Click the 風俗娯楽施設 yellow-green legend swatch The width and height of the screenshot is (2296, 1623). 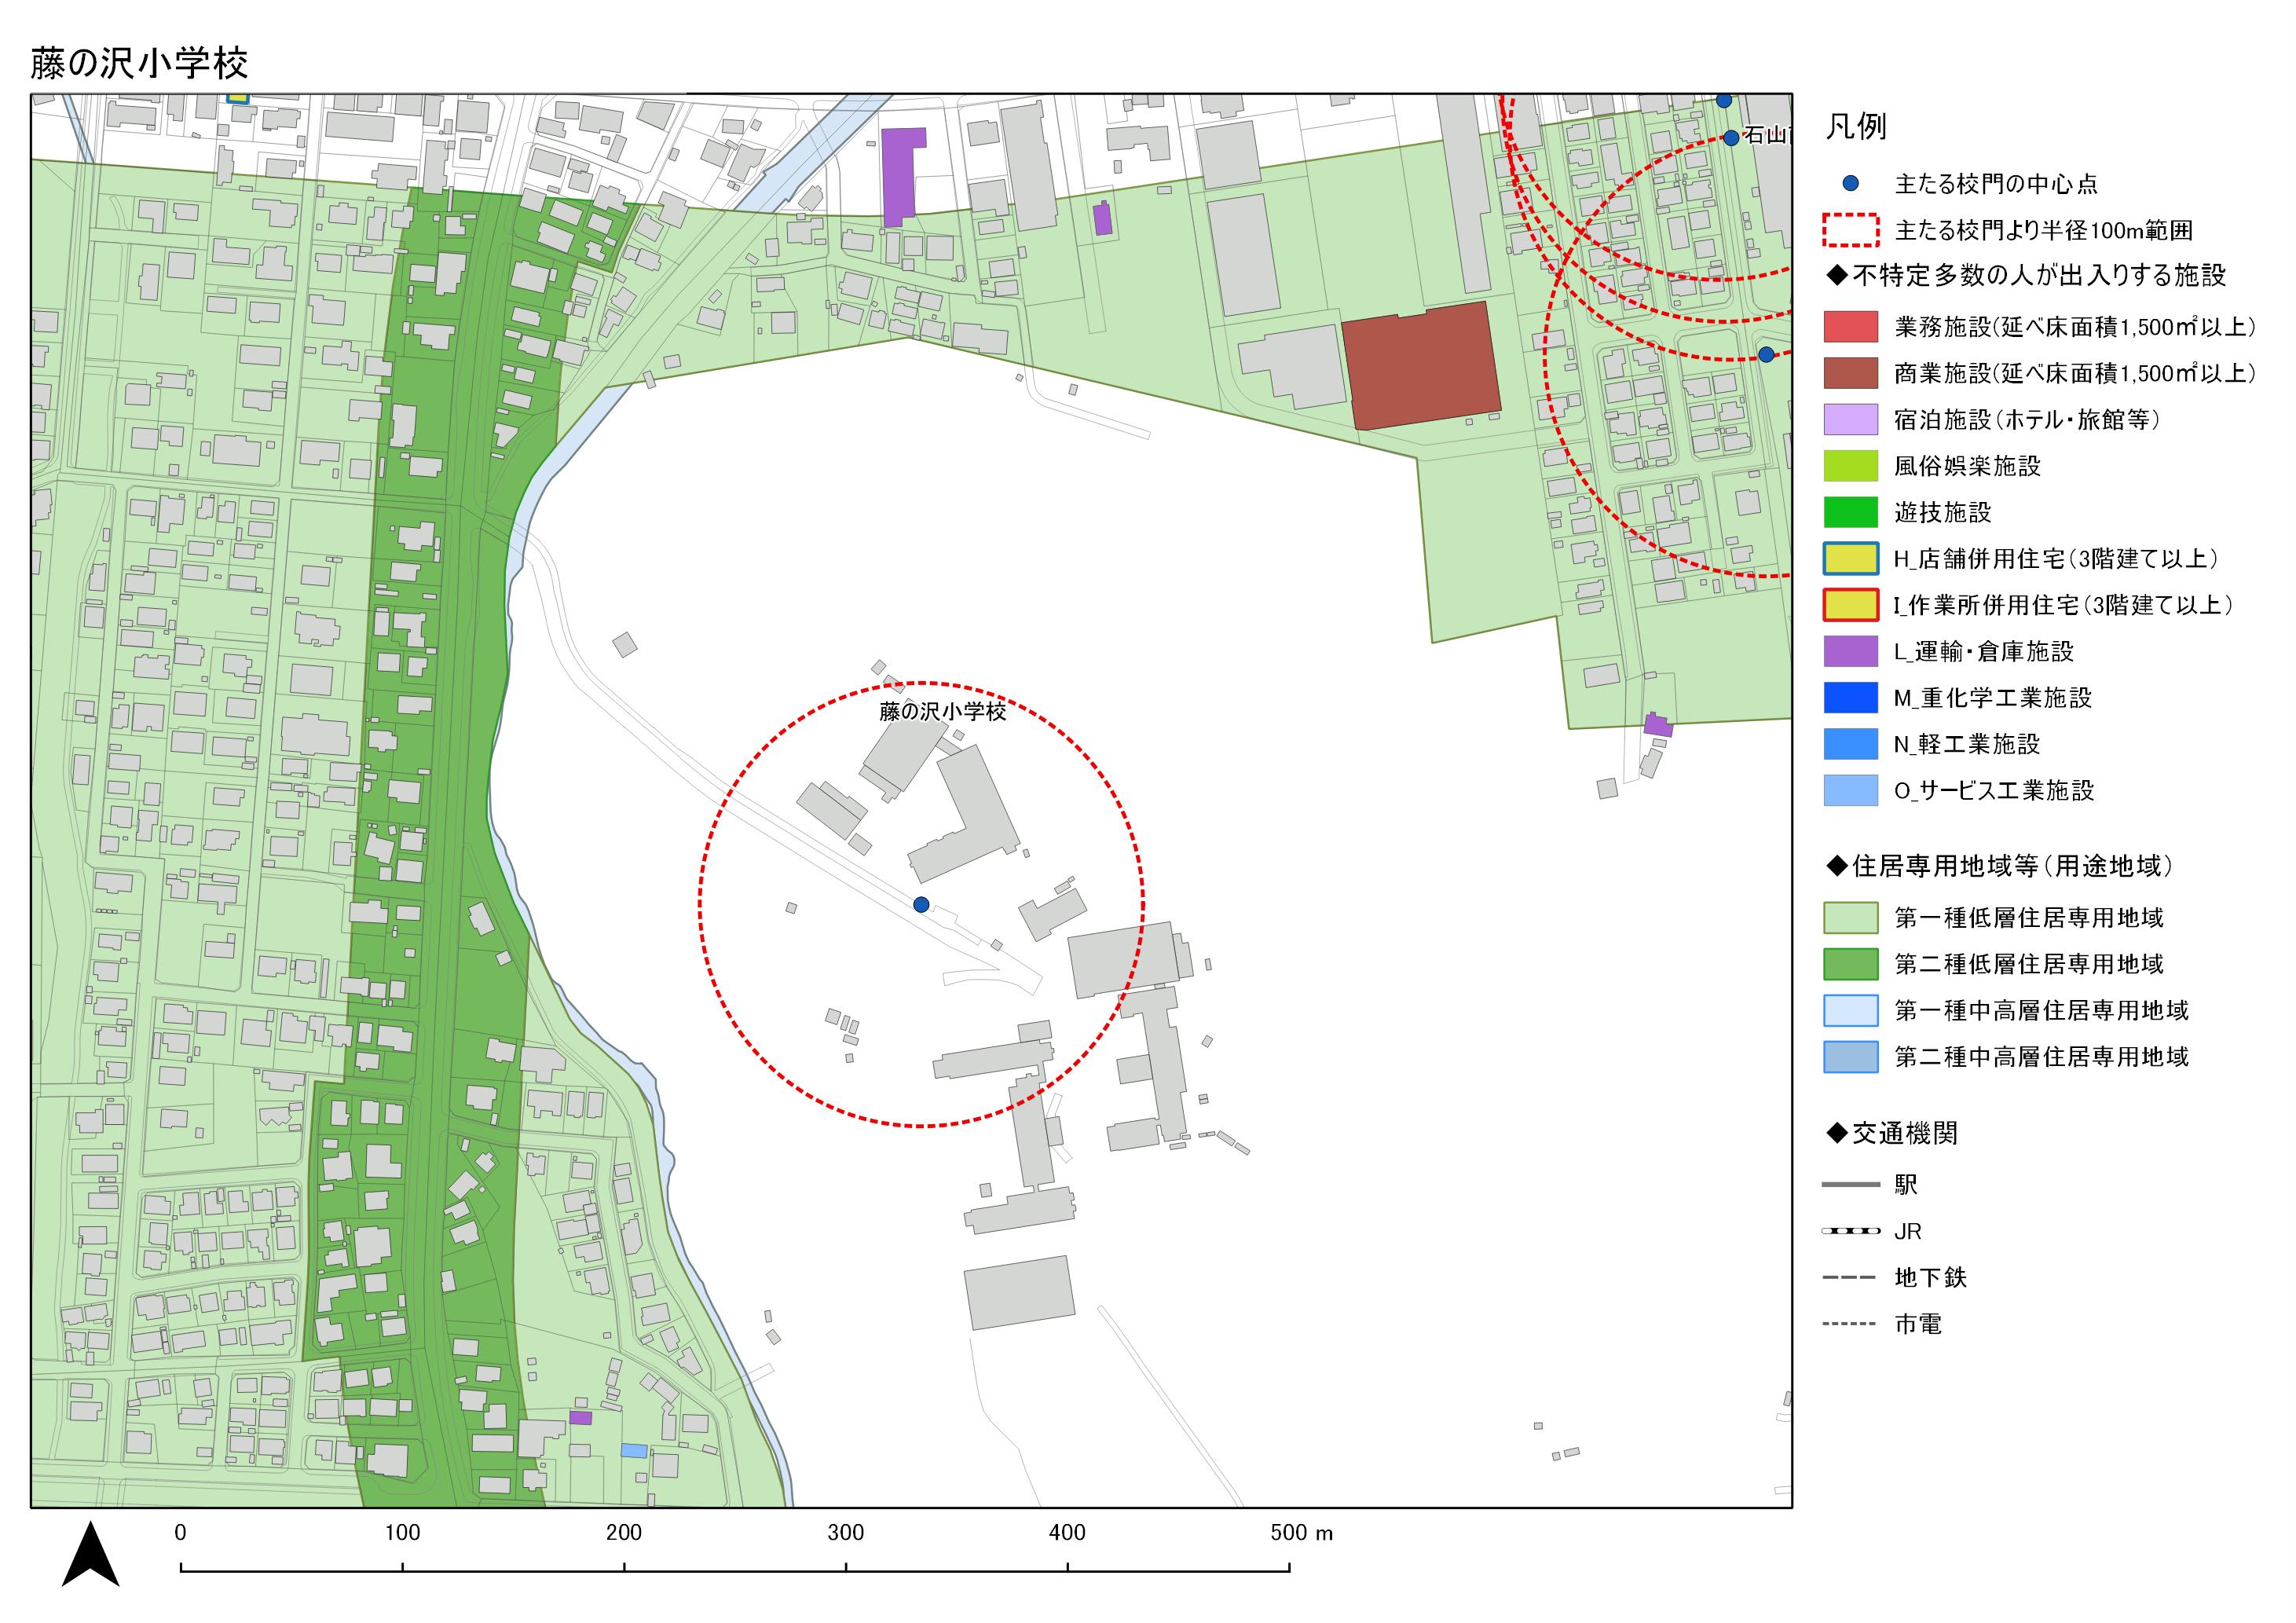click(1851, 466)
